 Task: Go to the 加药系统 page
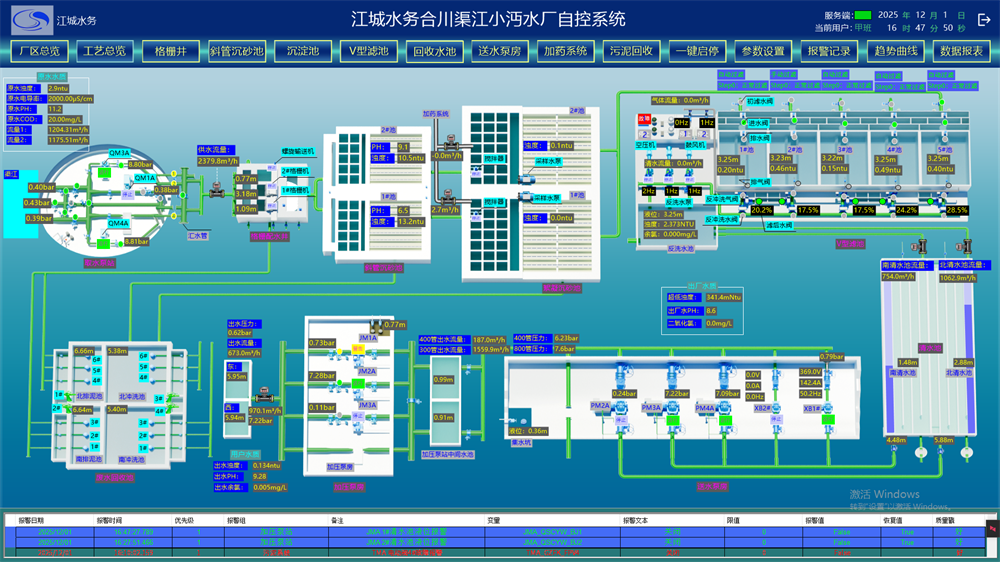(566, 51)
